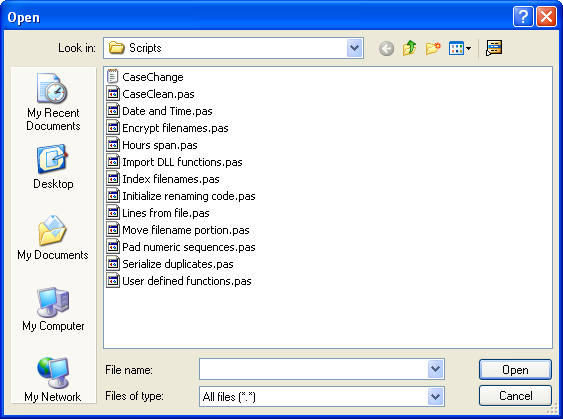
Task: Go to My Recent Documents
Action: (x=53, y=102)
